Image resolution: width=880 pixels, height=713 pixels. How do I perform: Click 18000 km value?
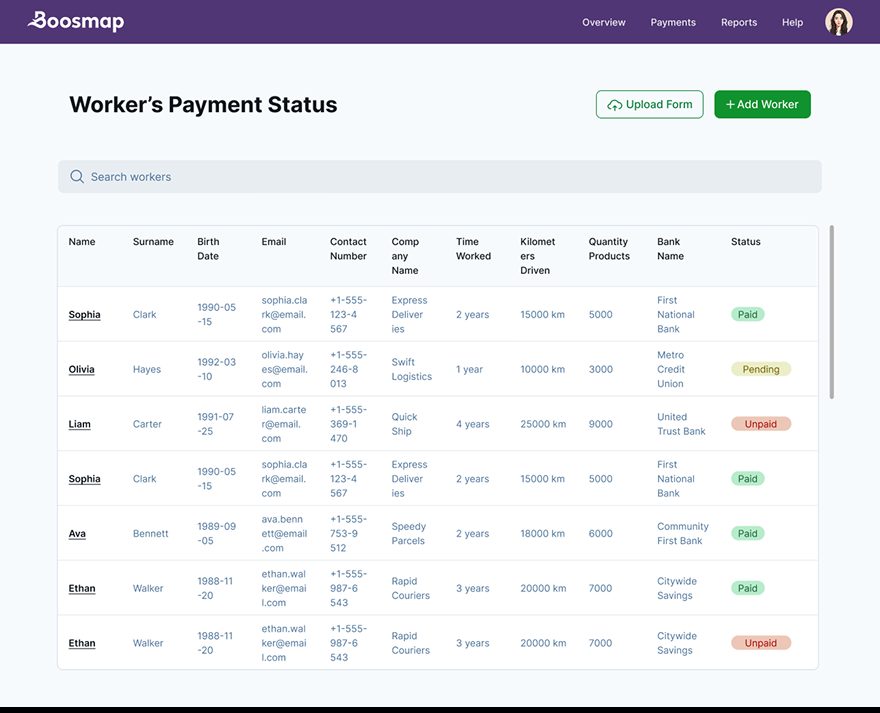point(542,533)
